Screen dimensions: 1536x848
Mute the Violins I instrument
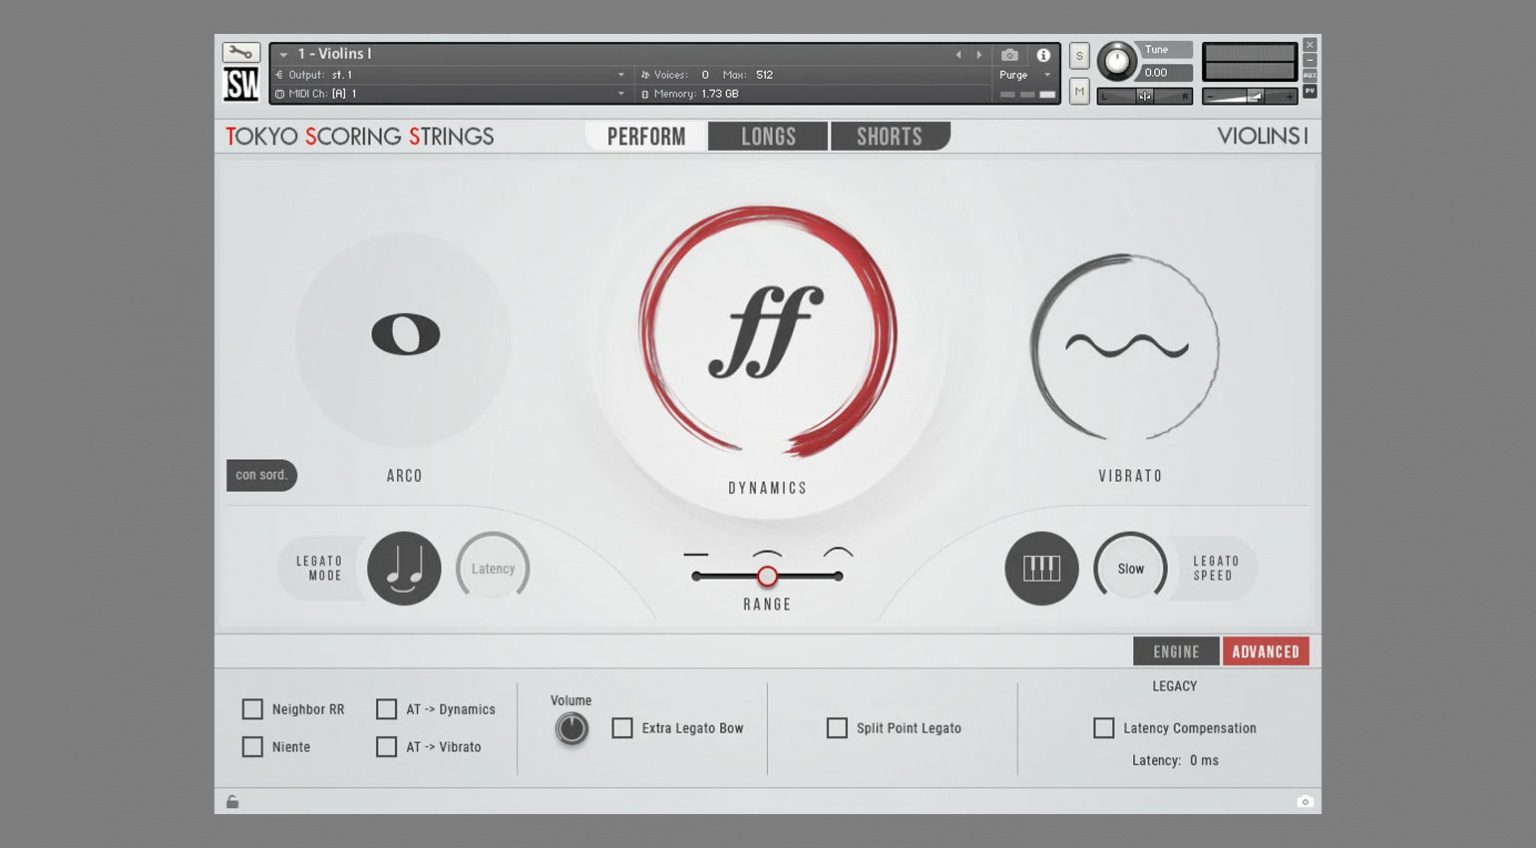(1078, 91)
